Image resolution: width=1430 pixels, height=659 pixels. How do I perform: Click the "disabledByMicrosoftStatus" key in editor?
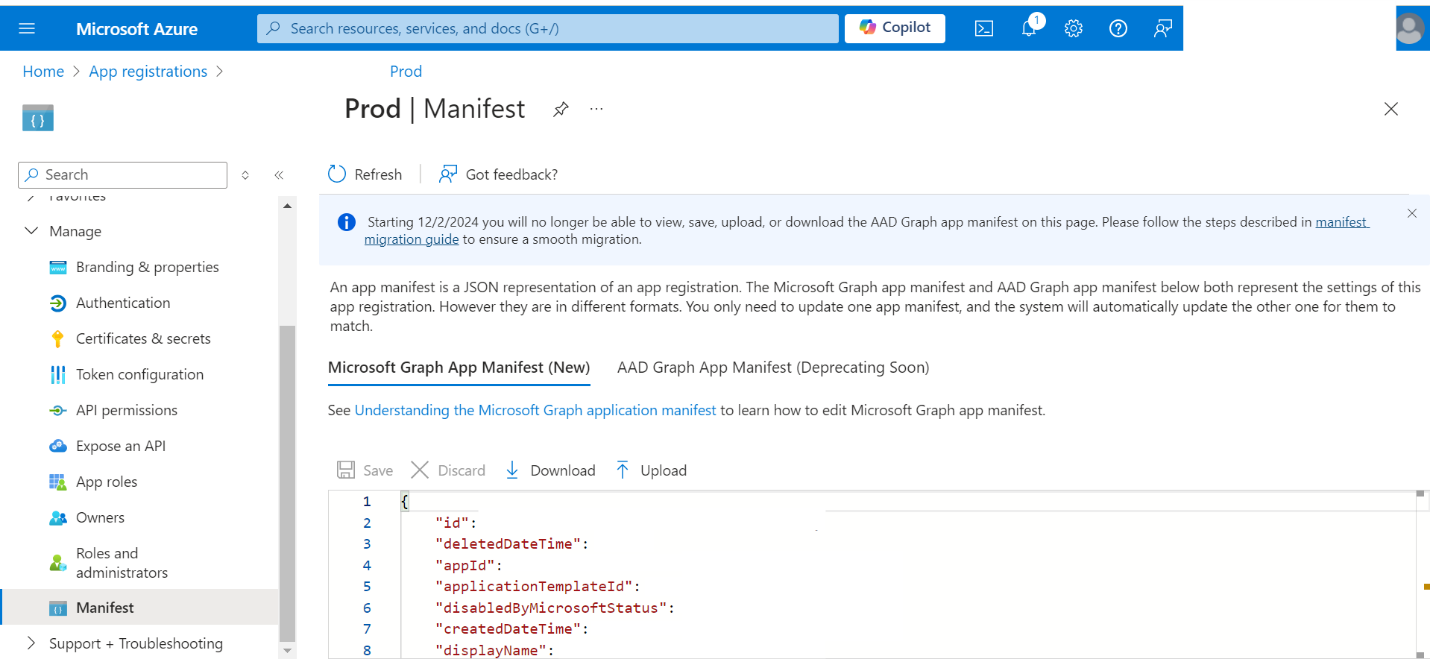point(555,608)
